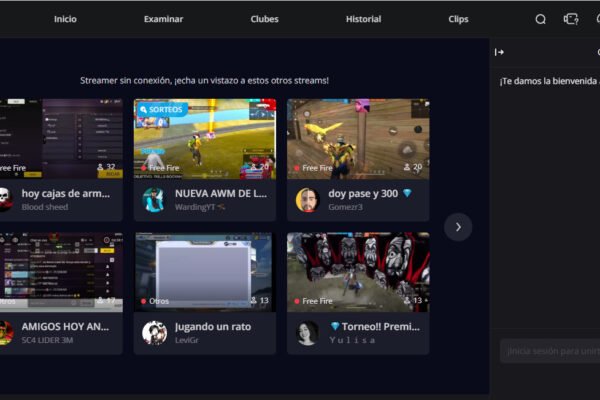Open Yulisa streamer avatar

[x=308, y=333]
